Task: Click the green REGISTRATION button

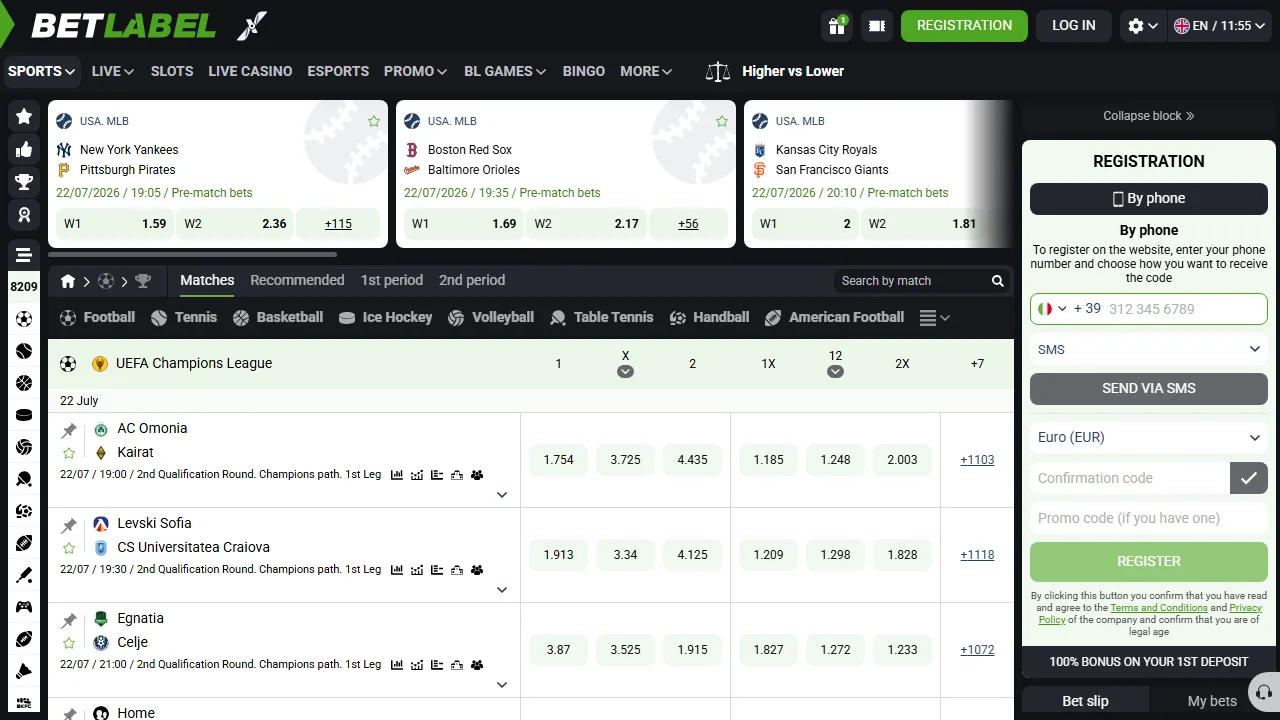Action: click(964, 26)
